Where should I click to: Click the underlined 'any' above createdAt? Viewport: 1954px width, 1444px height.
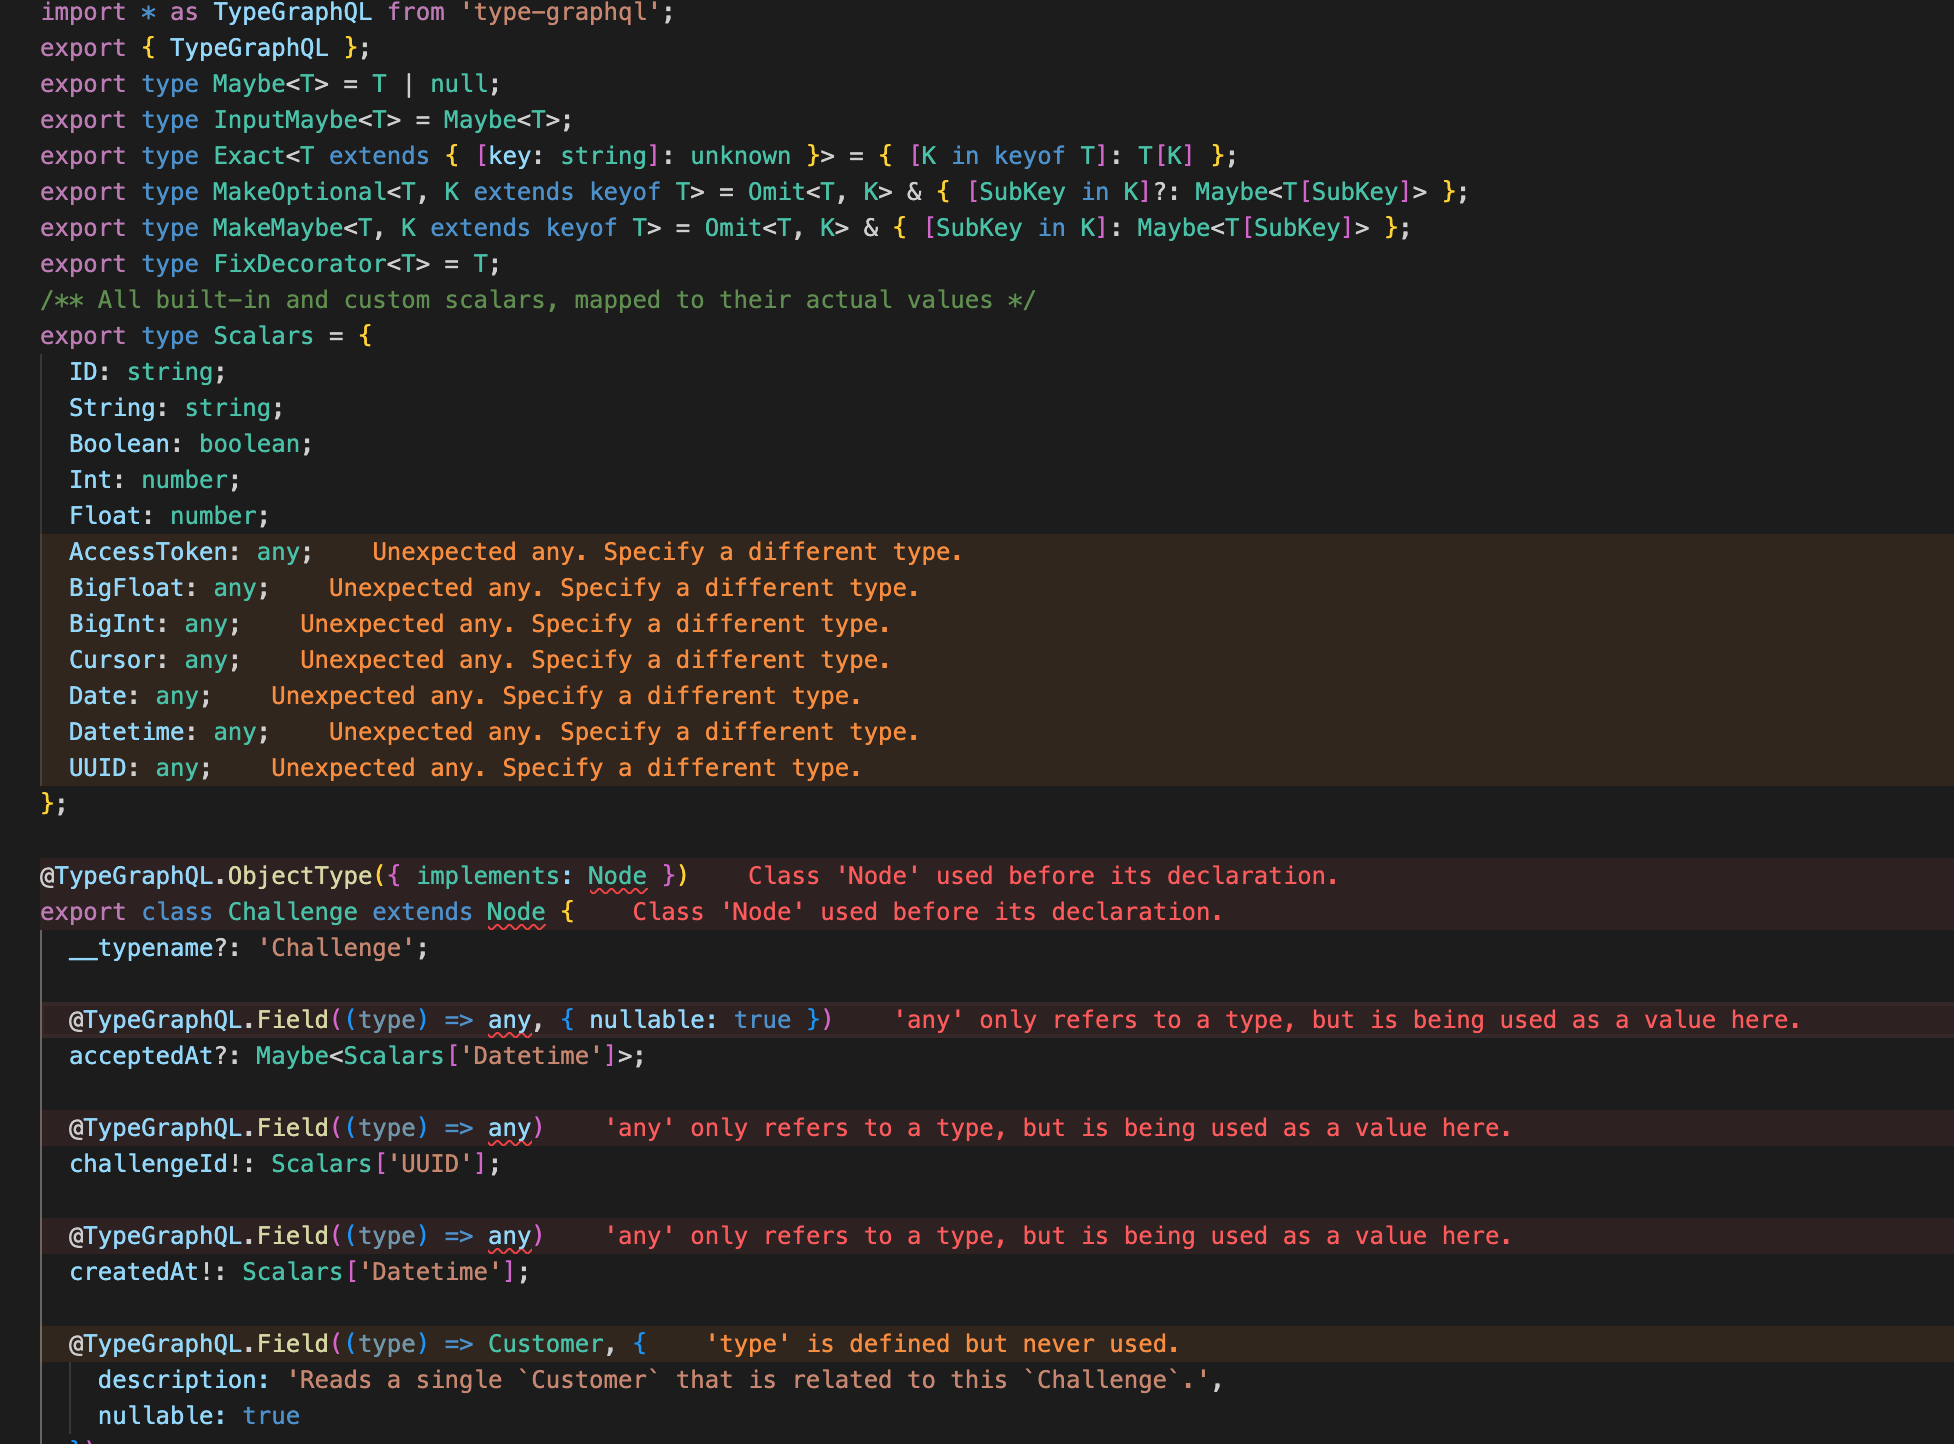point(509,1236)
